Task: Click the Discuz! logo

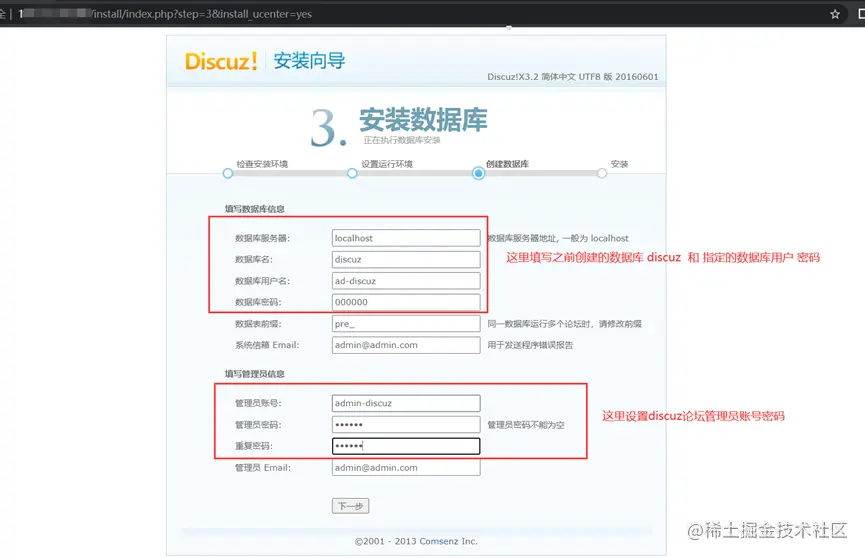Action: (x=221, y=61)
